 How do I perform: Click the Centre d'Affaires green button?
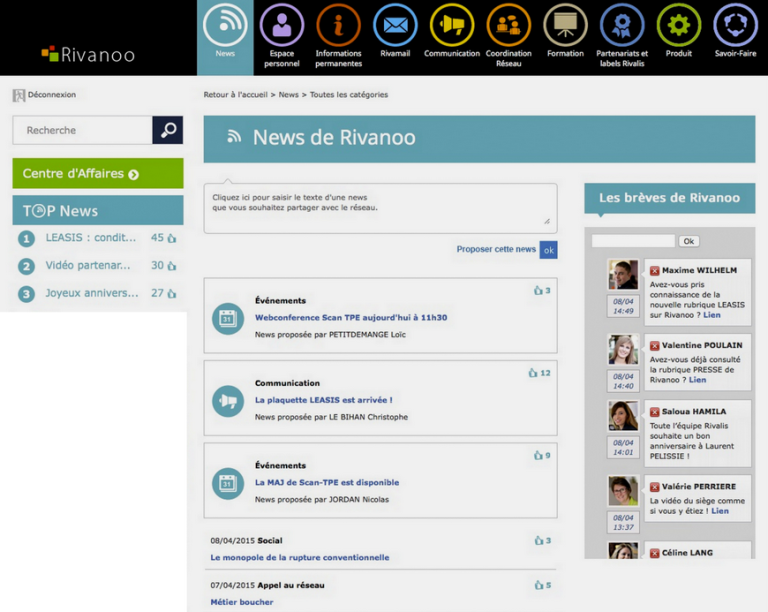tap(98, 173)
